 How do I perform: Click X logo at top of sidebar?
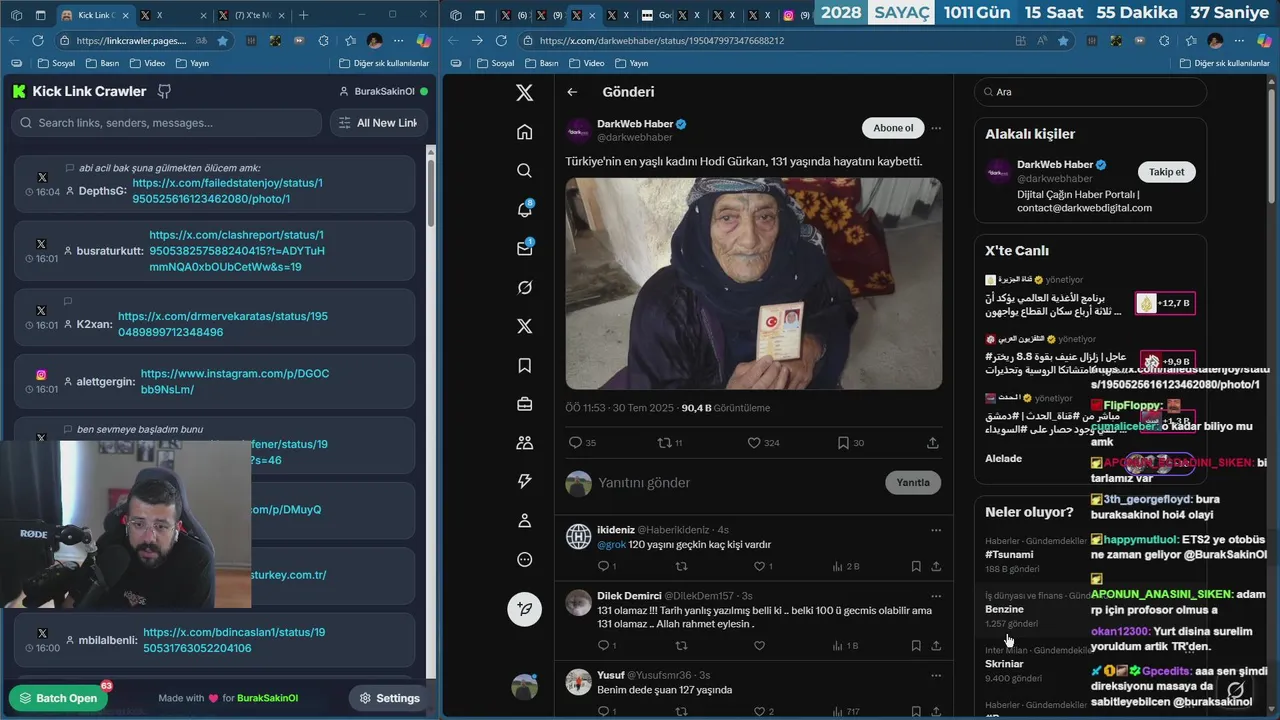pos(524,93)
